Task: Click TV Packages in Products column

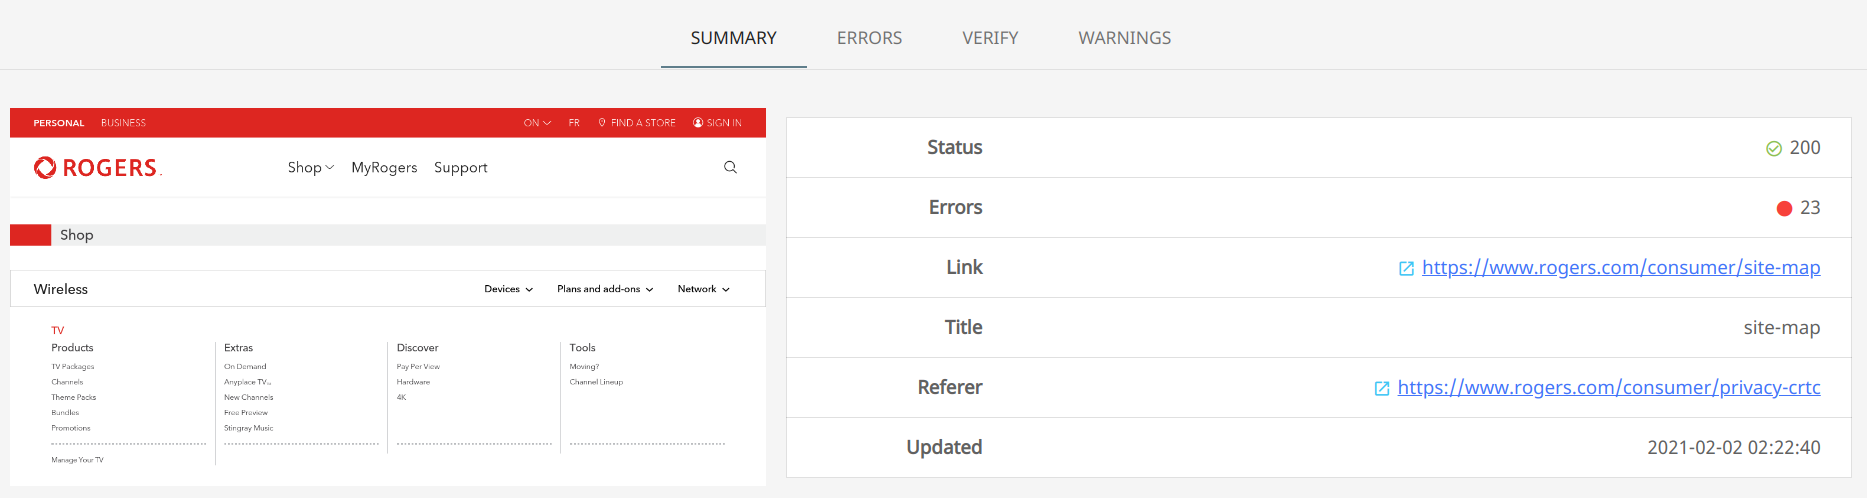Action: tap(73, 367)
